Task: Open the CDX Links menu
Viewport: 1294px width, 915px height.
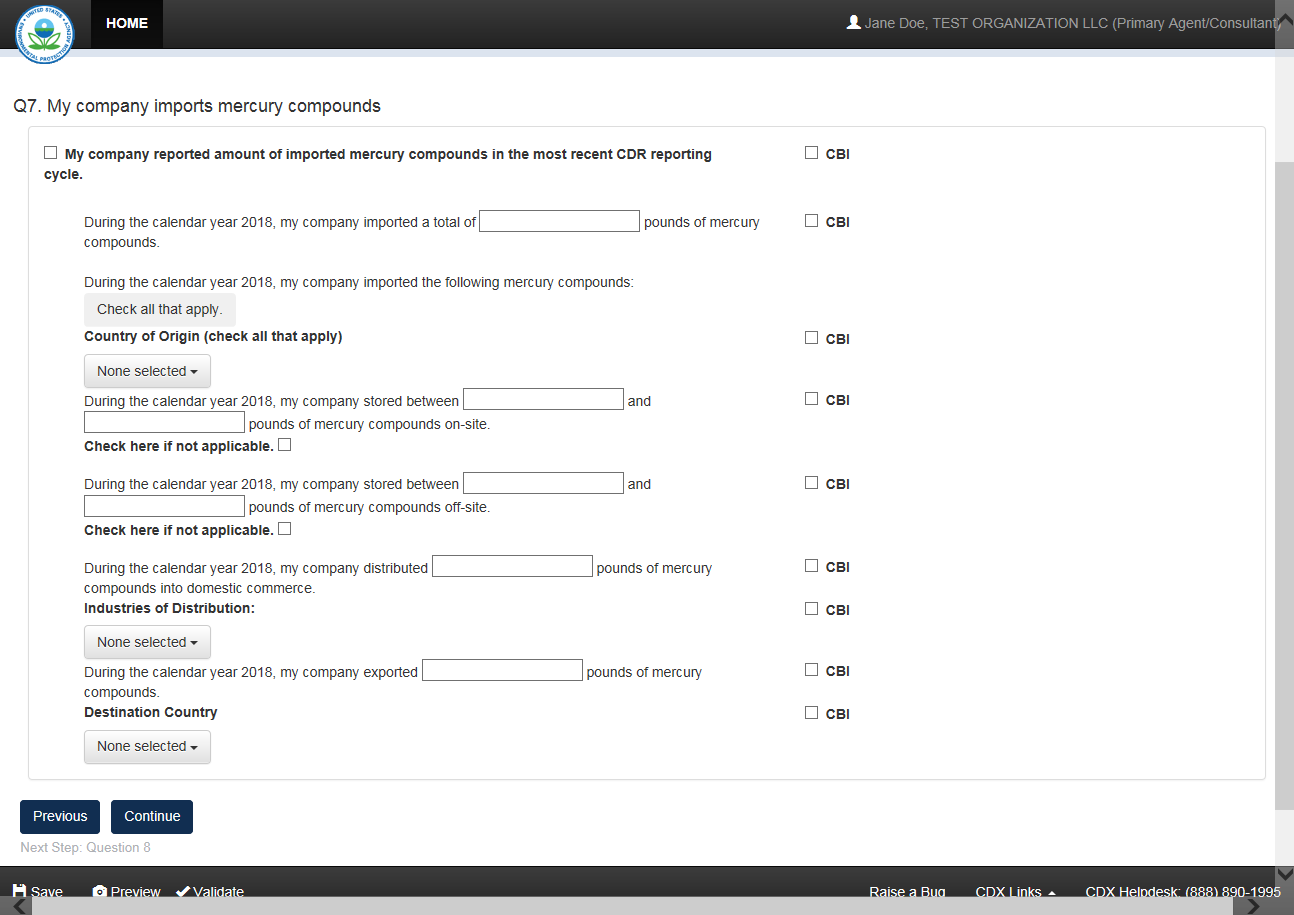Action: 1015,891
